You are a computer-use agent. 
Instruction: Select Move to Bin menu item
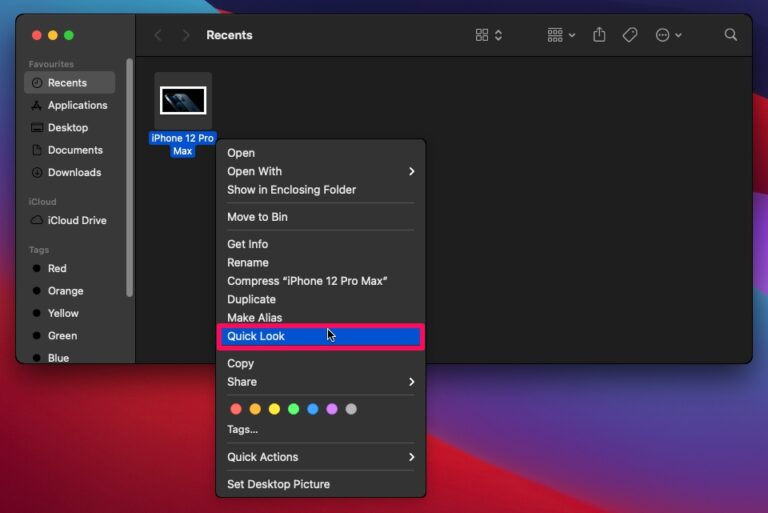click(258, 217)
